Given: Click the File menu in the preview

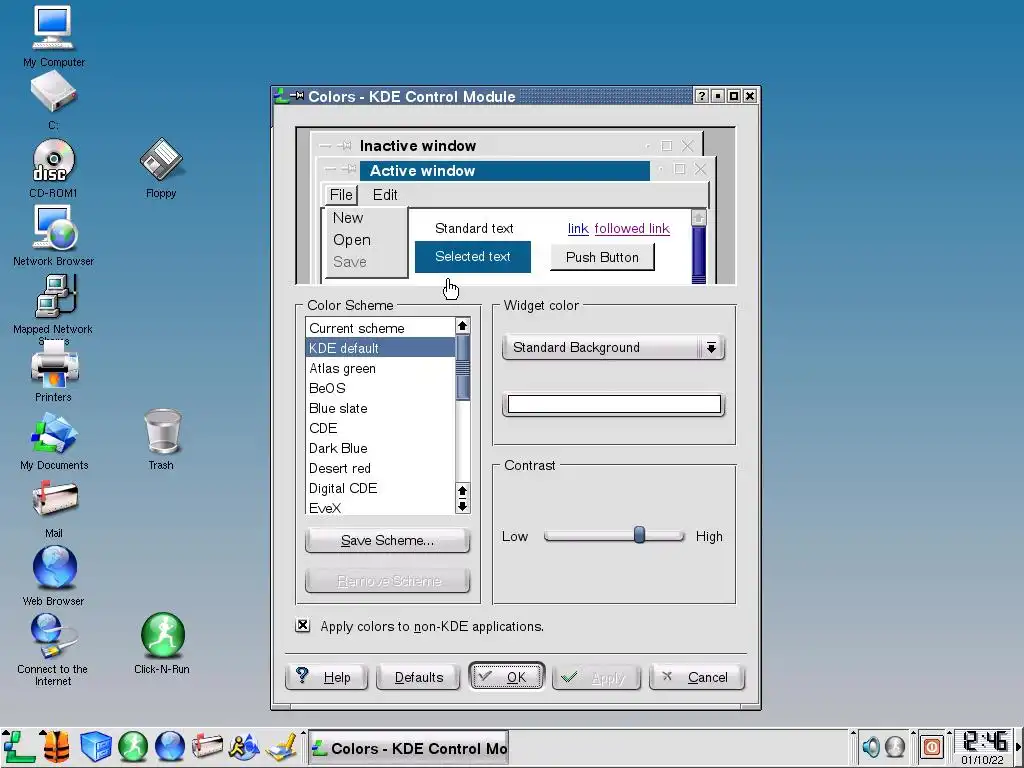Looking at the screenshot, I should 341,195.
